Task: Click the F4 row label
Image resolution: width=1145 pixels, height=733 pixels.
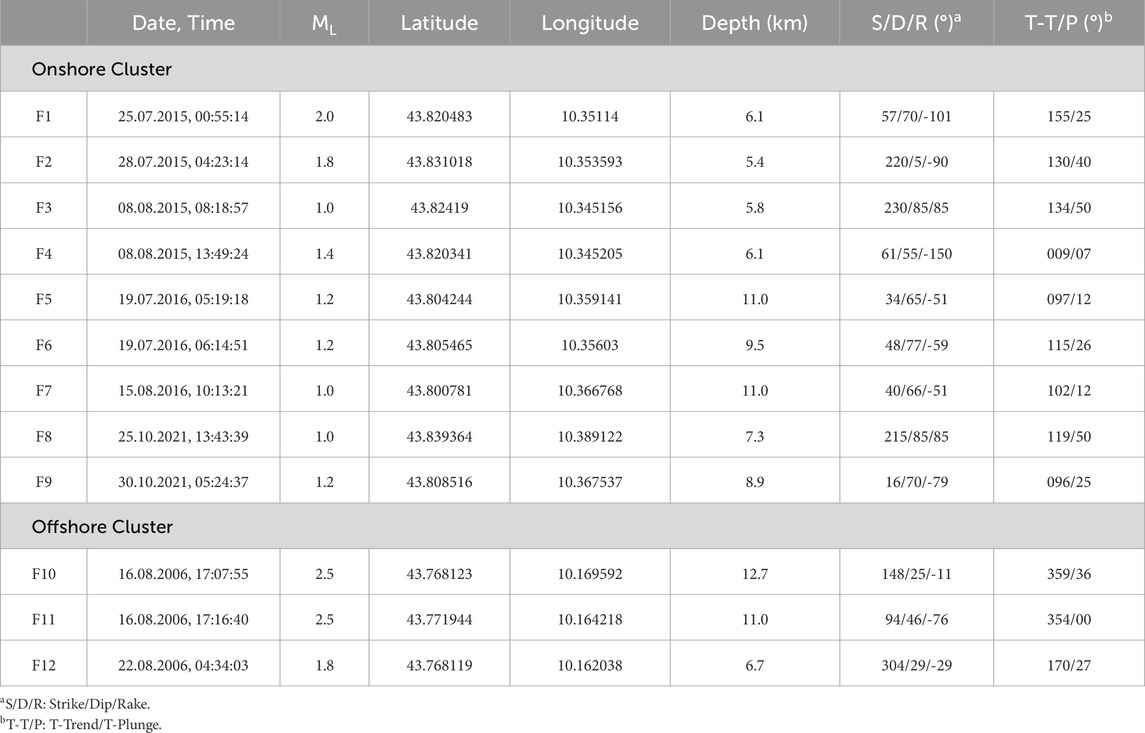Action: [44, 254]
